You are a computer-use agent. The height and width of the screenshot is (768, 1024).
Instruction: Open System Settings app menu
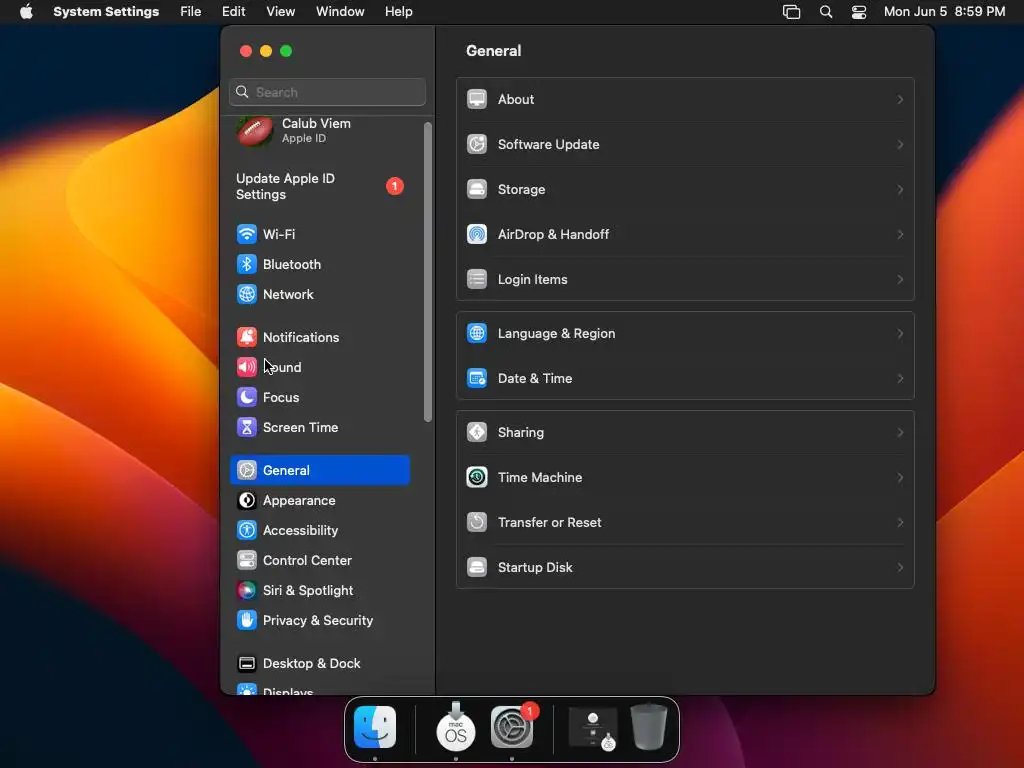(106, 12)
